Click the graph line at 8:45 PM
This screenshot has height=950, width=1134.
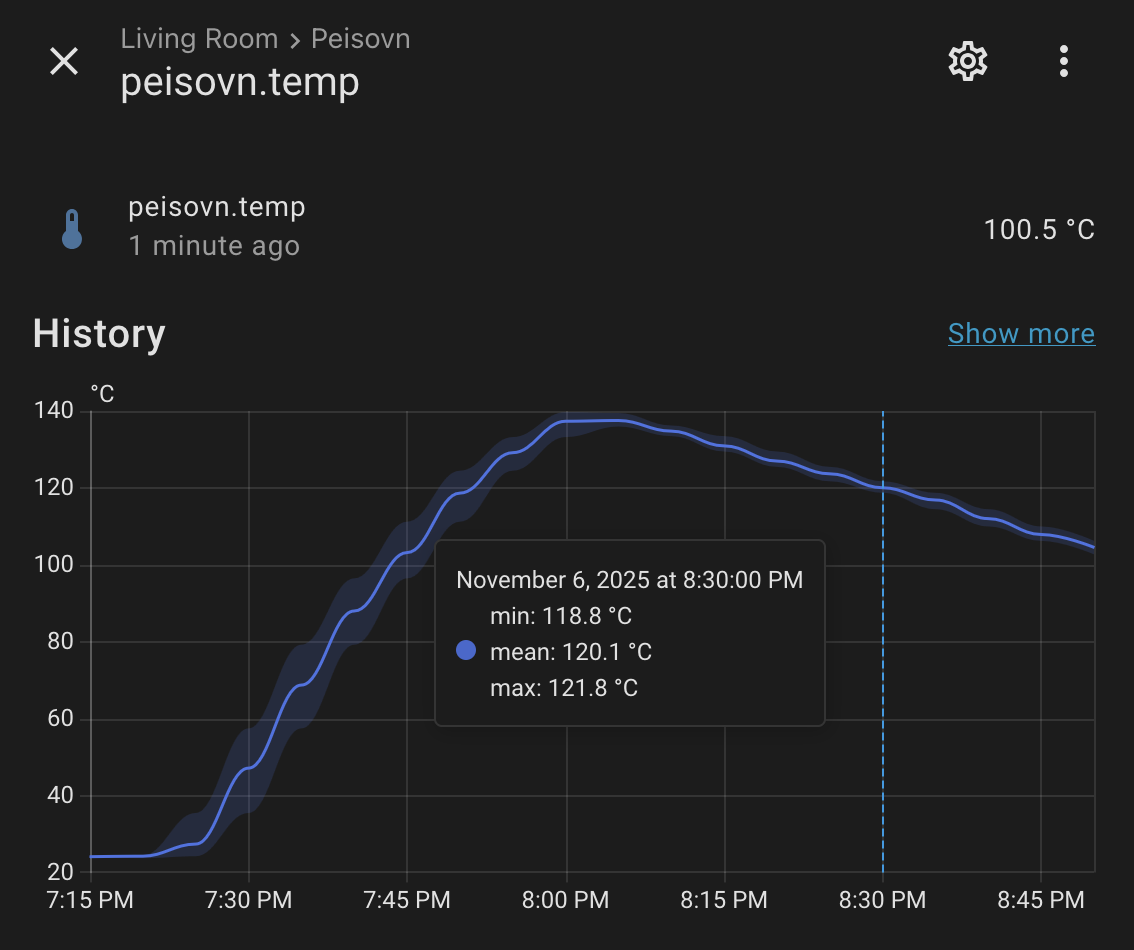tap(1040, 533)
